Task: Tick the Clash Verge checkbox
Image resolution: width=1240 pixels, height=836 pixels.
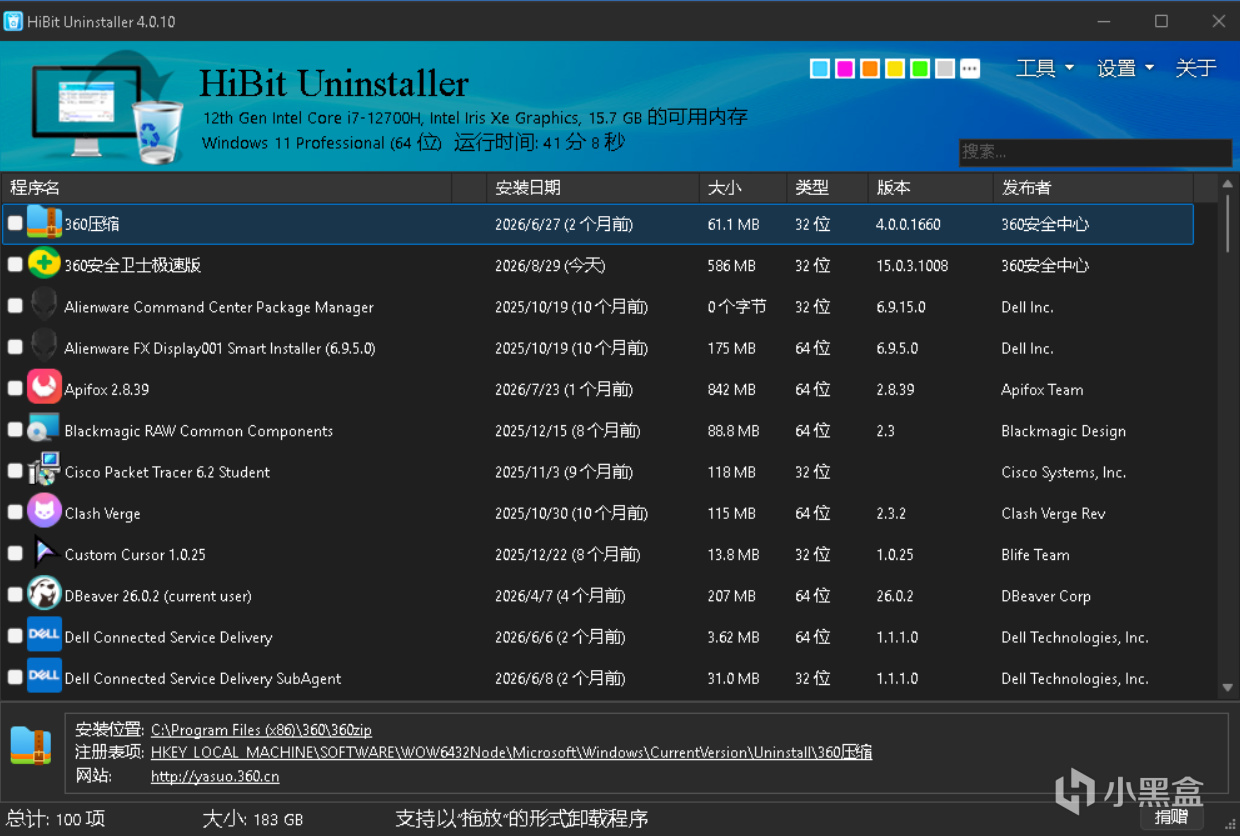Action: click(15, 513)
